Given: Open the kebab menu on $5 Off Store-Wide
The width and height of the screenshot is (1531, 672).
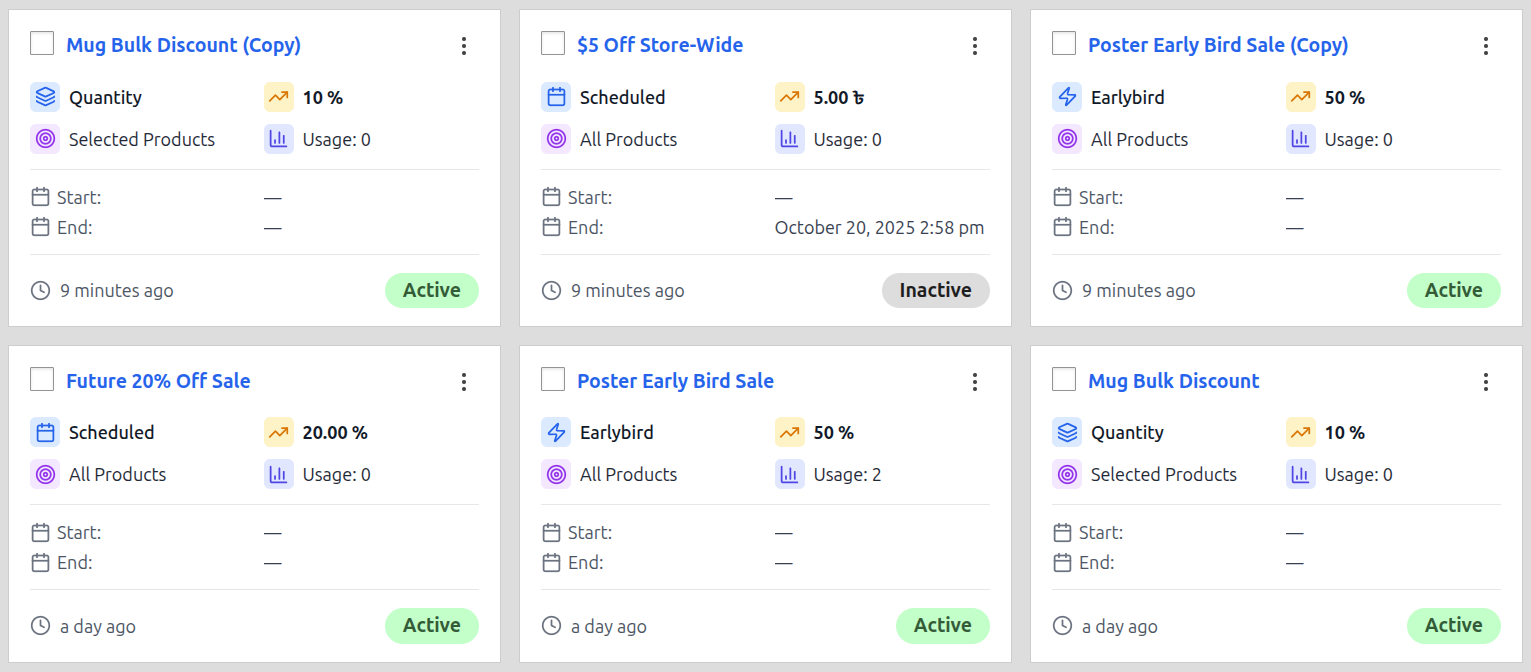Looking at the screenshot, I should tap(975, 45).
